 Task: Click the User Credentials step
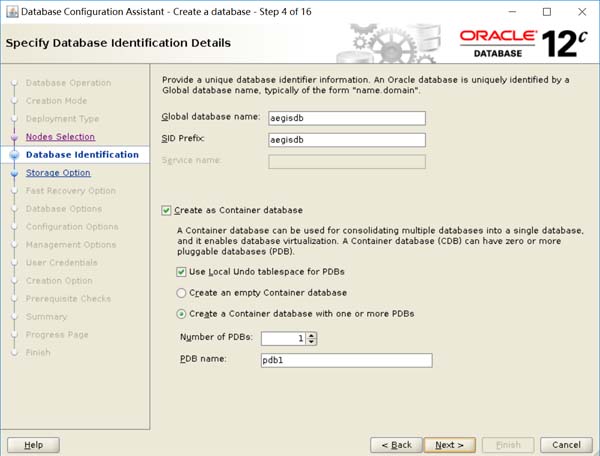pos(62,263)
